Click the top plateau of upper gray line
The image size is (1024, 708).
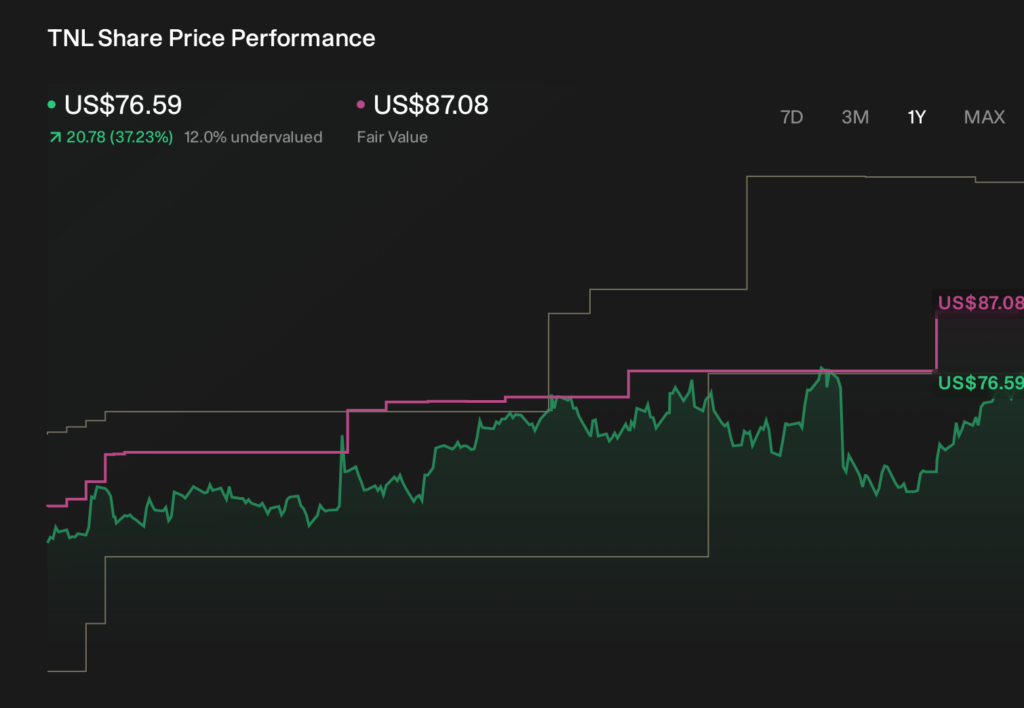pyautogui.click(x=861, y=176)
